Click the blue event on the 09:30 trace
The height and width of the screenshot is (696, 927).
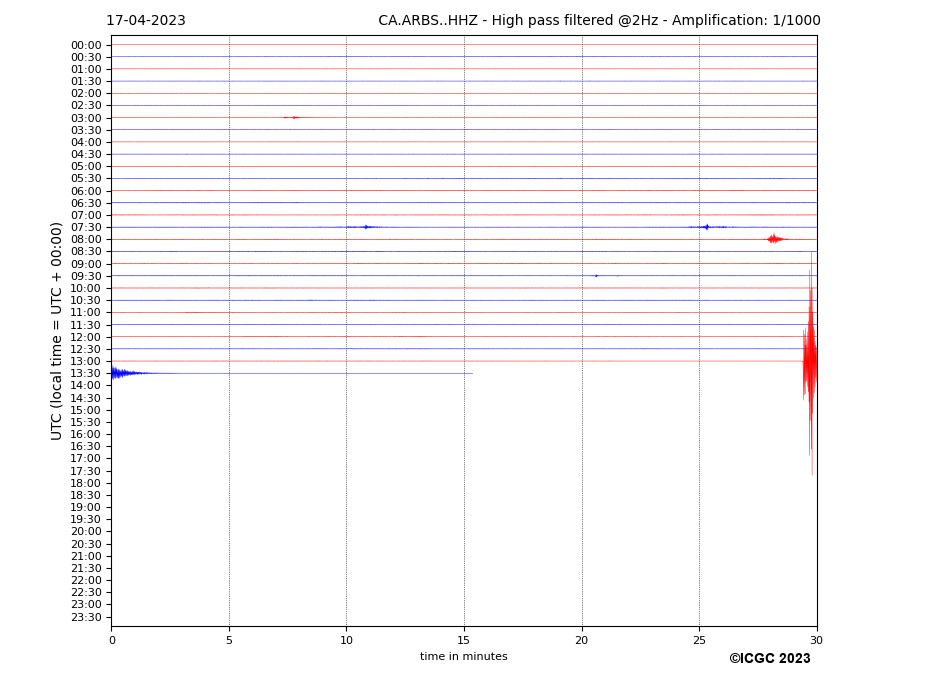[x=596, y=276]
